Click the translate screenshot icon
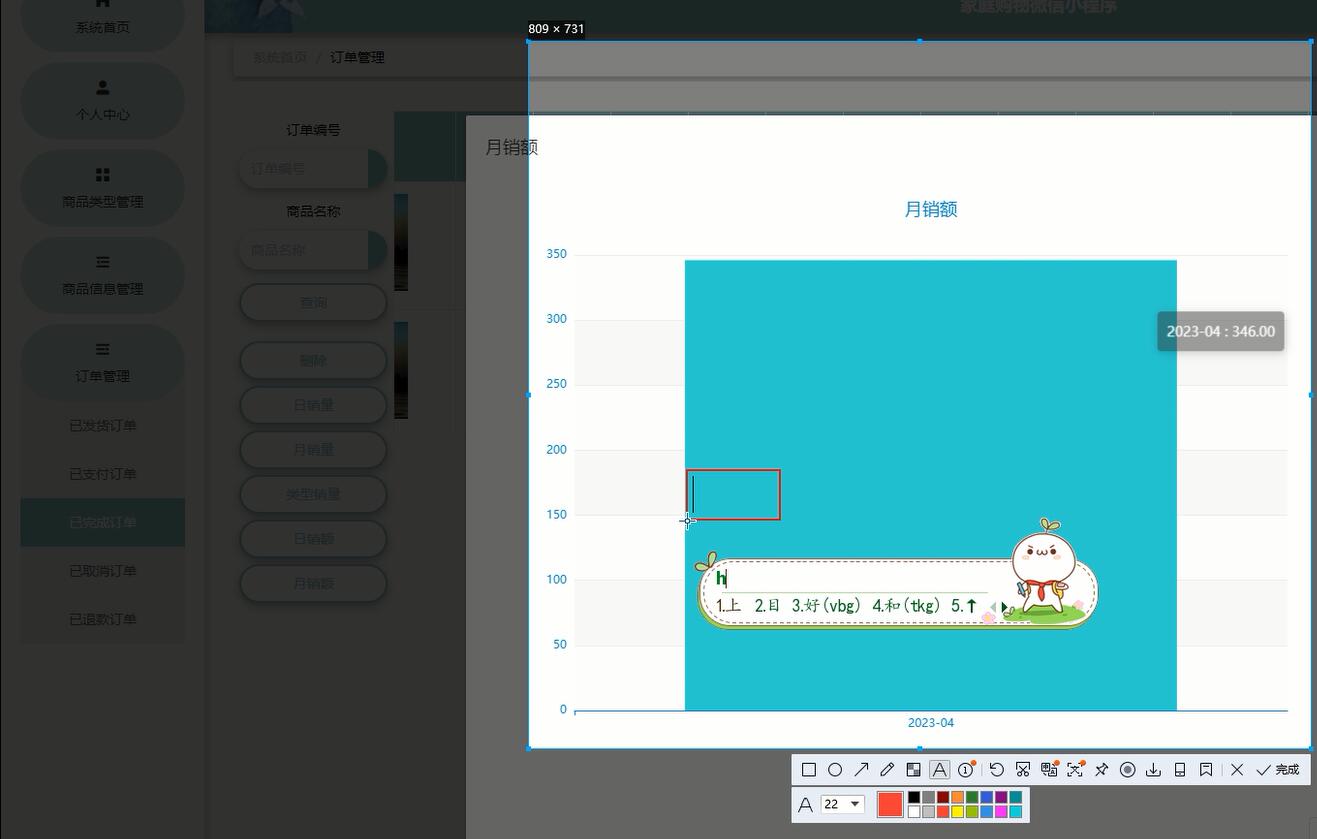 (x=1049, y=769)
